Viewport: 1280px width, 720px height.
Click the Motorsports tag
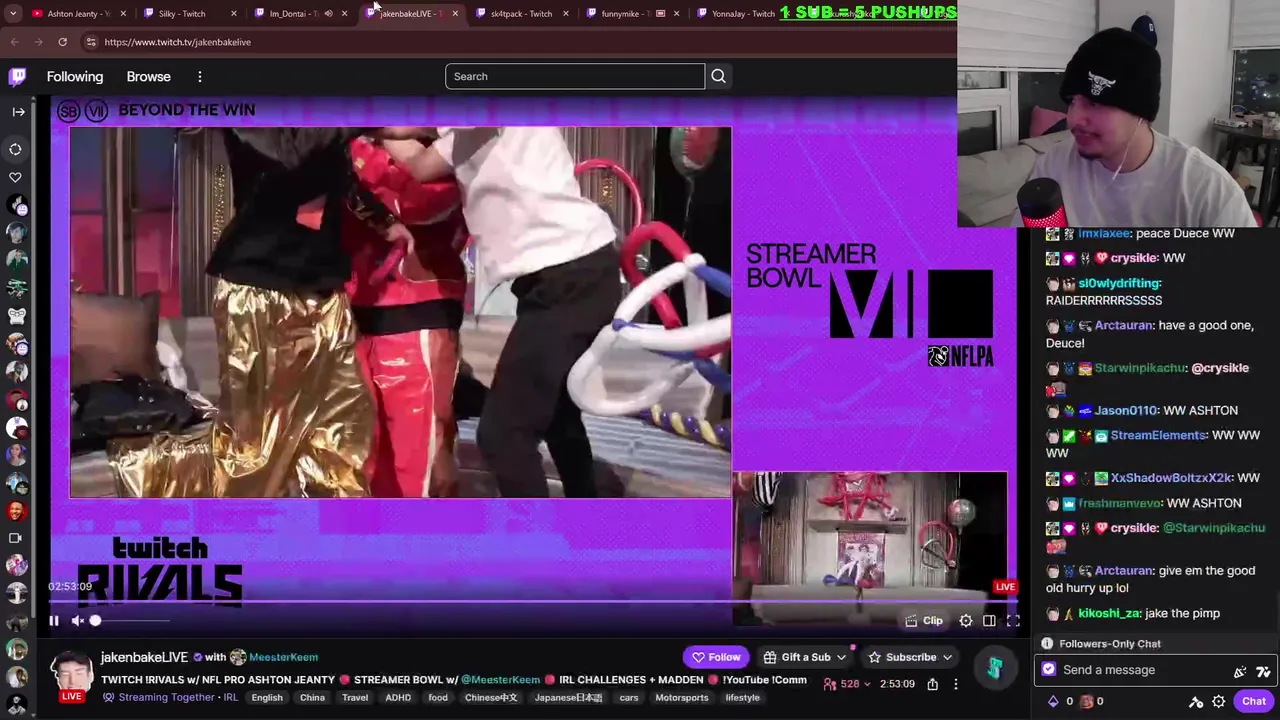[x=682, y=698]
